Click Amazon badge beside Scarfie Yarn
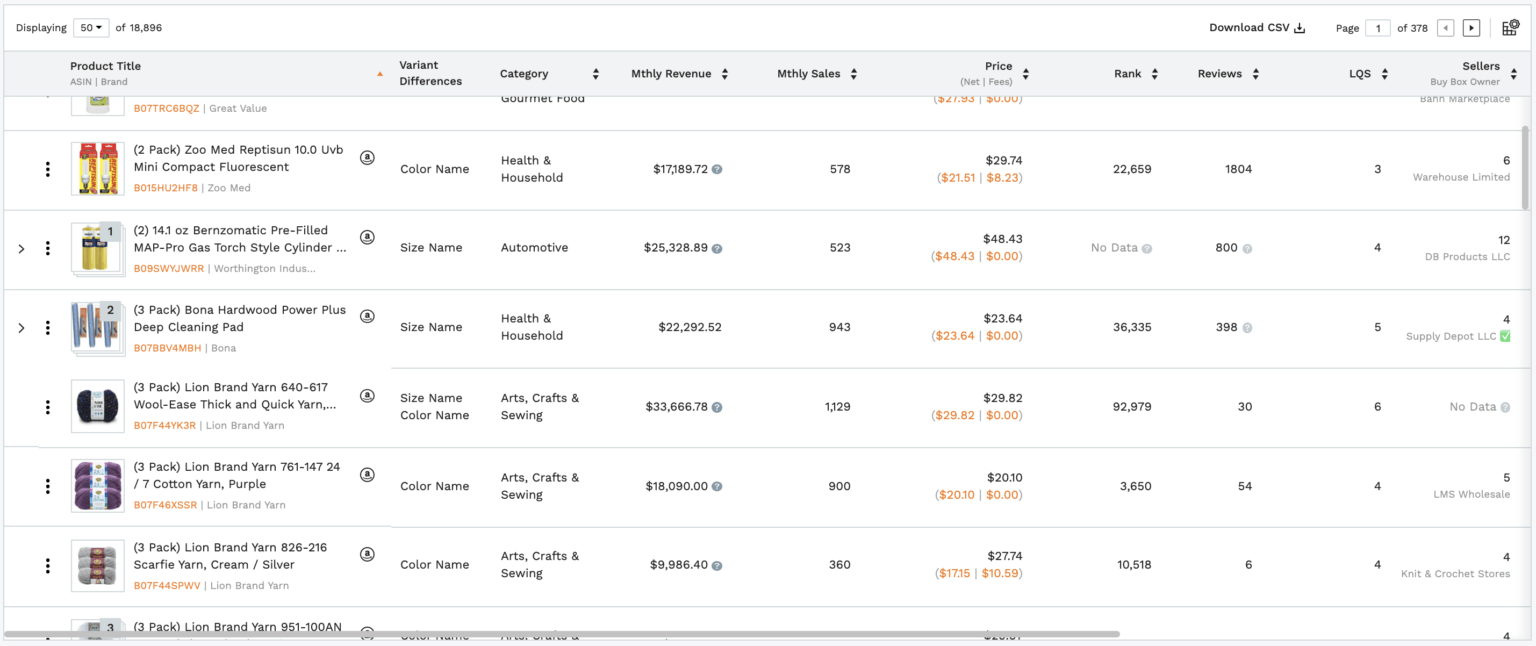Screen dimensions: 1536x646 367,554
